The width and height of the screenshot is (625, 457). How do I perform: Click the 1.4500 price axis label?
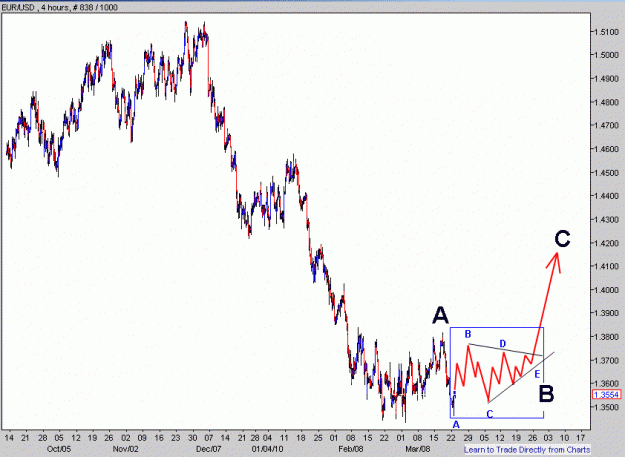click(607, 173)
